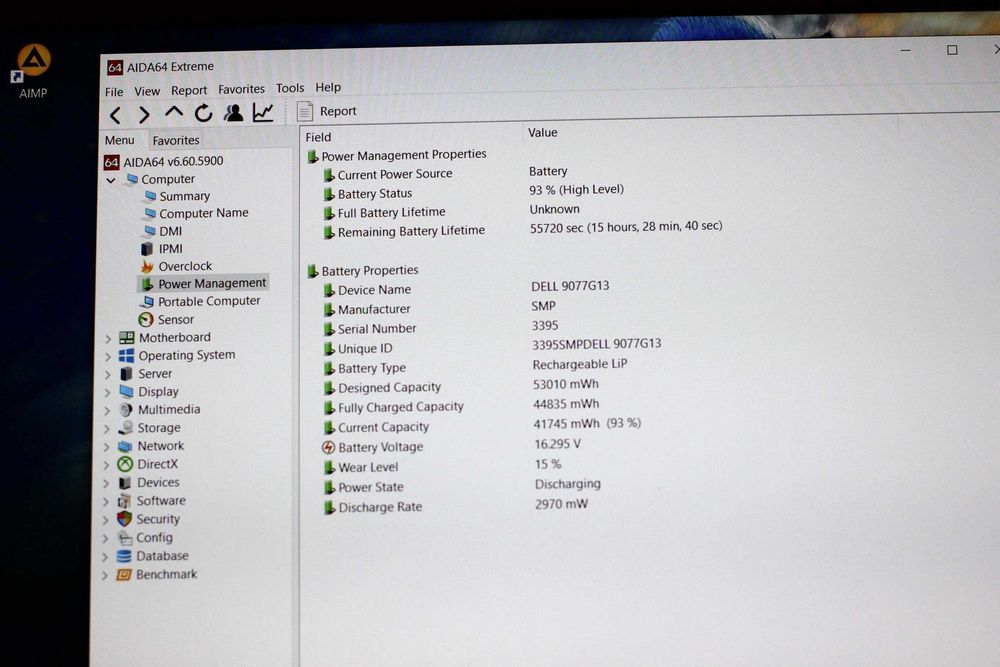Collapse the Computer tree node
1000x667 pixels.
111,180
